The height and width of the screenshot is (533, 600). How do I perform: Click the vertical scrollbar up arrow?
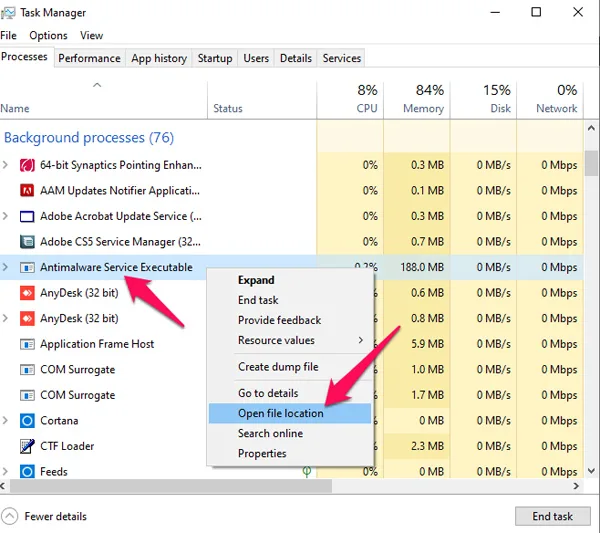point(591,128)
